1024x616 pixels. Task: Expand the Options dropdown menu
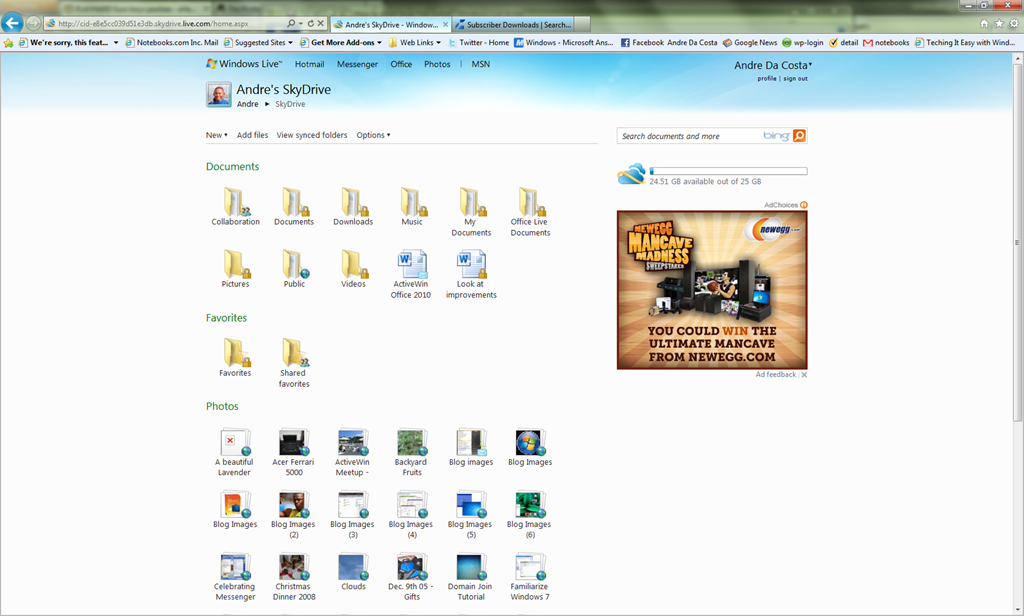[x=374, y=135]
